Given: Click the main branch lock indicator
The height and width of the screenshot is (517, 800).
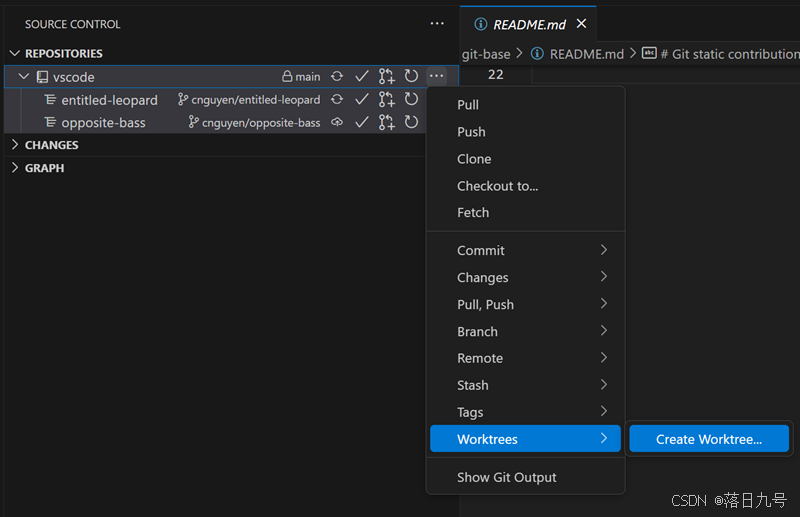Looking at the screenshot, I should [301, 77].
